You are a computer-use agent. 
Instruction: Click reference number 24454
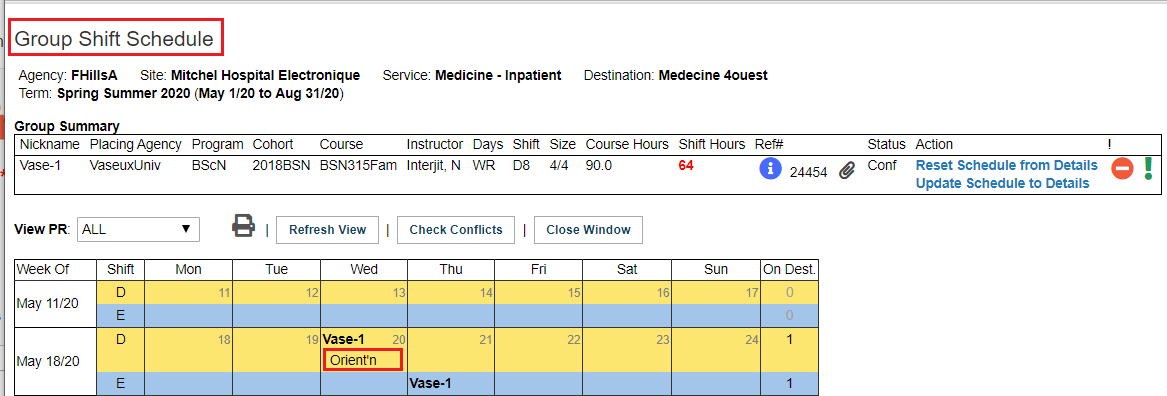tap(808, 173)
